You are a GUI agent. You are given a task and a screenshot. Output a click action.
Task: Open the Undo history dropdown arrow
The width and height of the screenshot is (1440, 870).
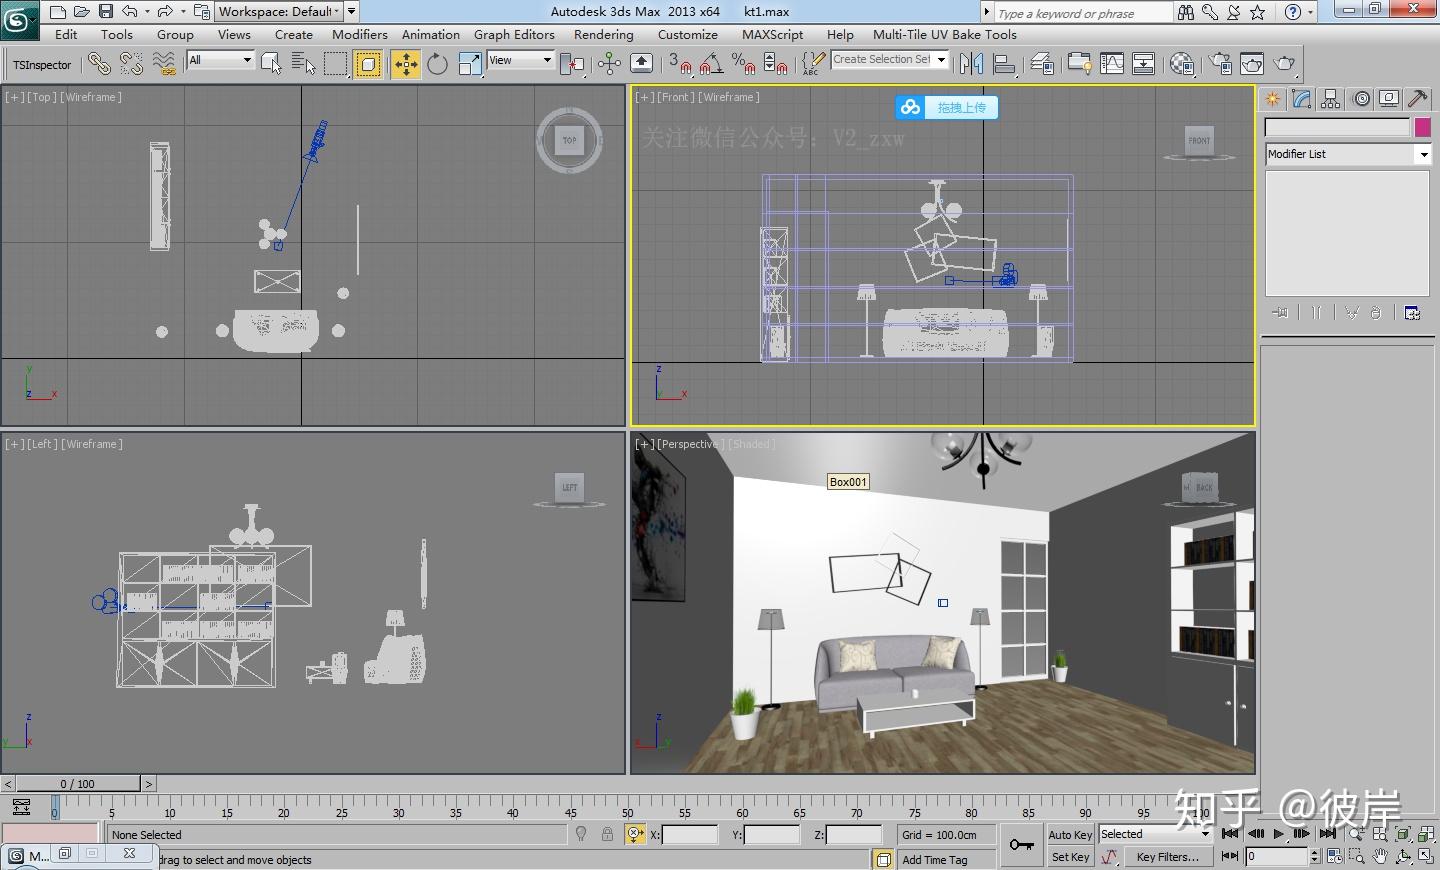pos(147,12)
